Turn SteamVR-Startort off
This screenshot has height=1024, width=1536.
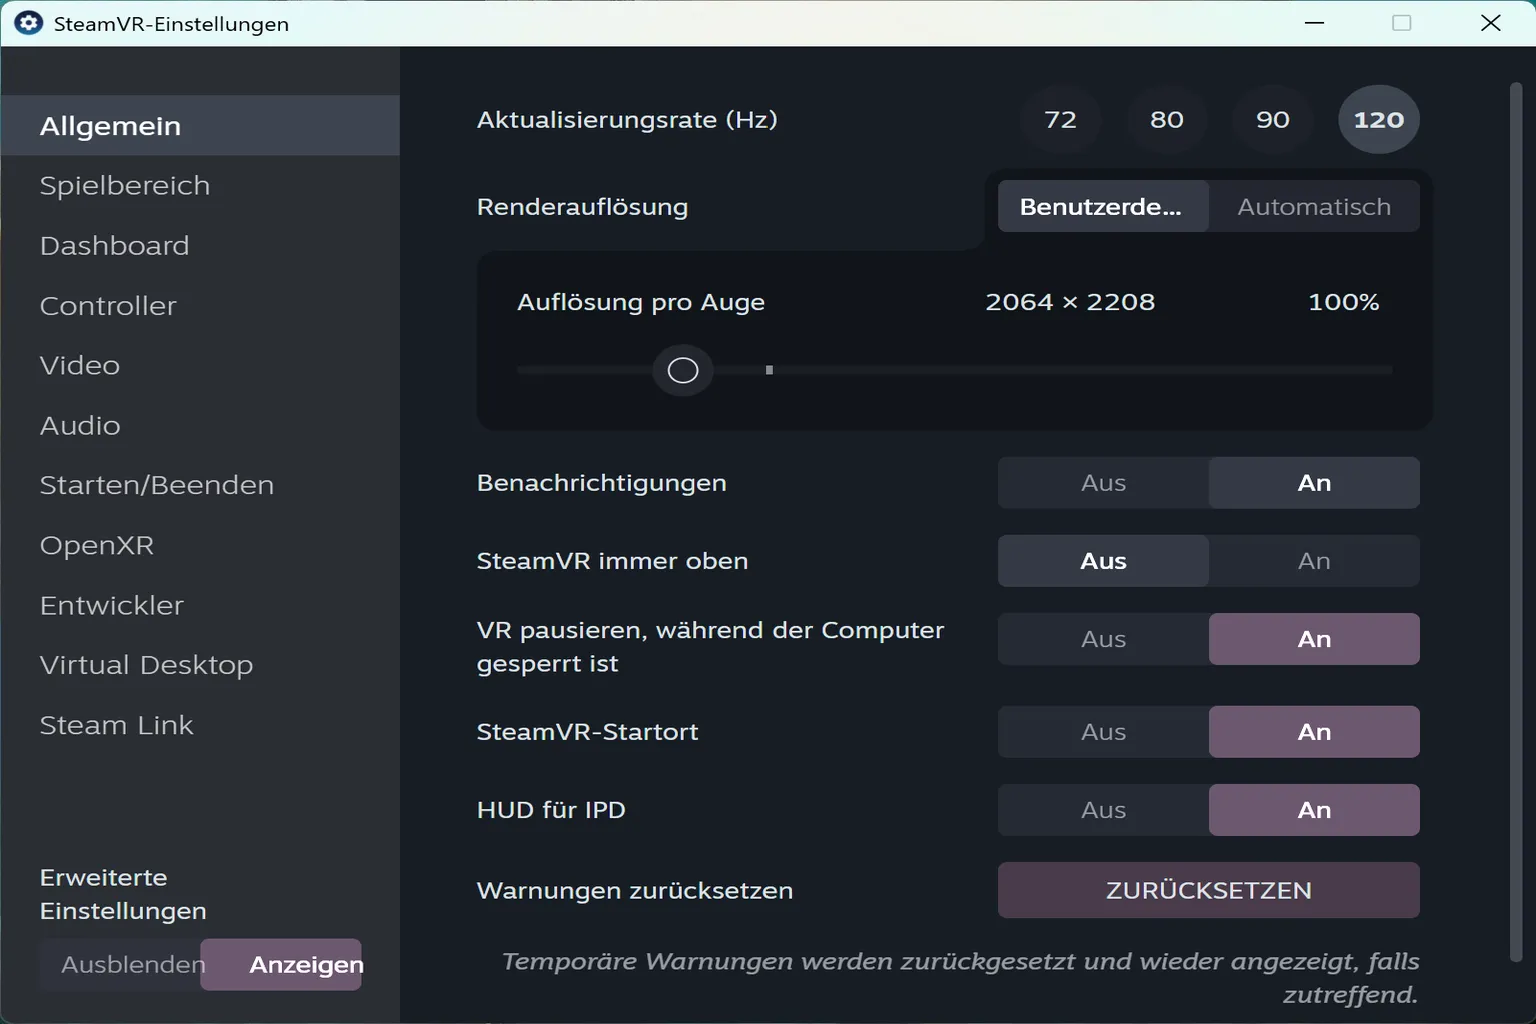[1103, 732]
